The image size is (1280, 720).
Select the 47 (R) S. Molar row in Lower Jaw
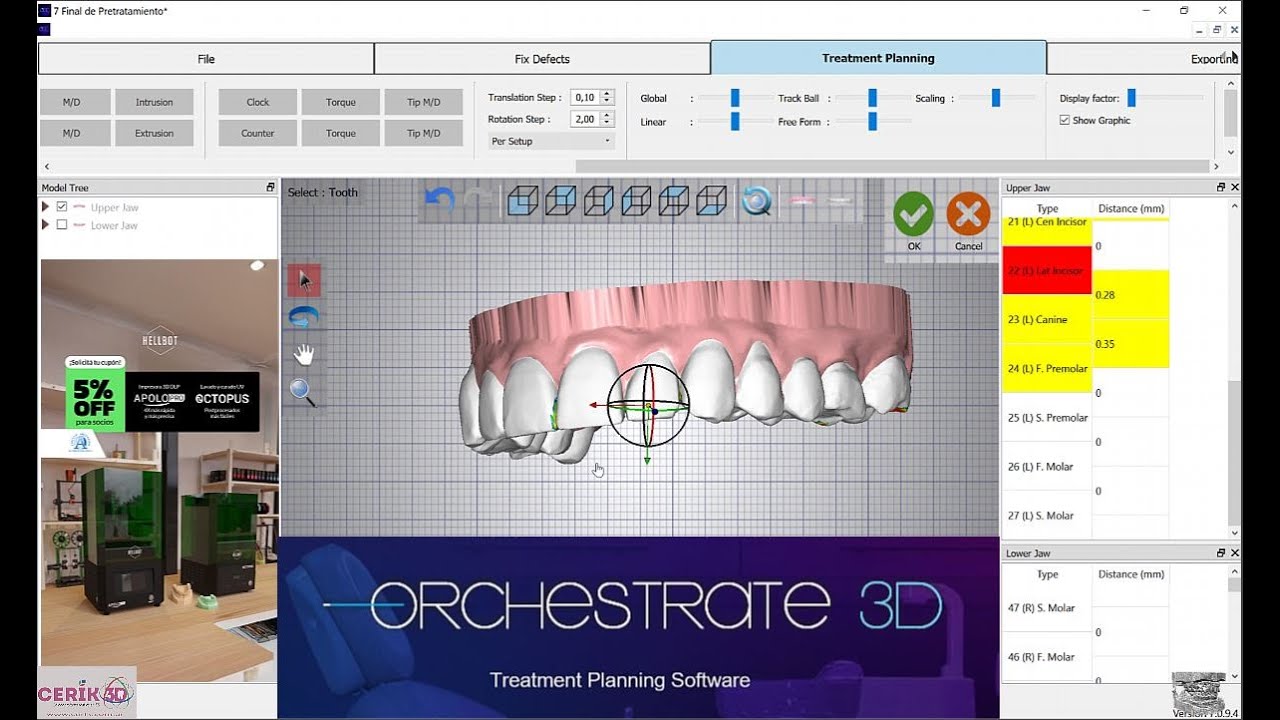1047,608
